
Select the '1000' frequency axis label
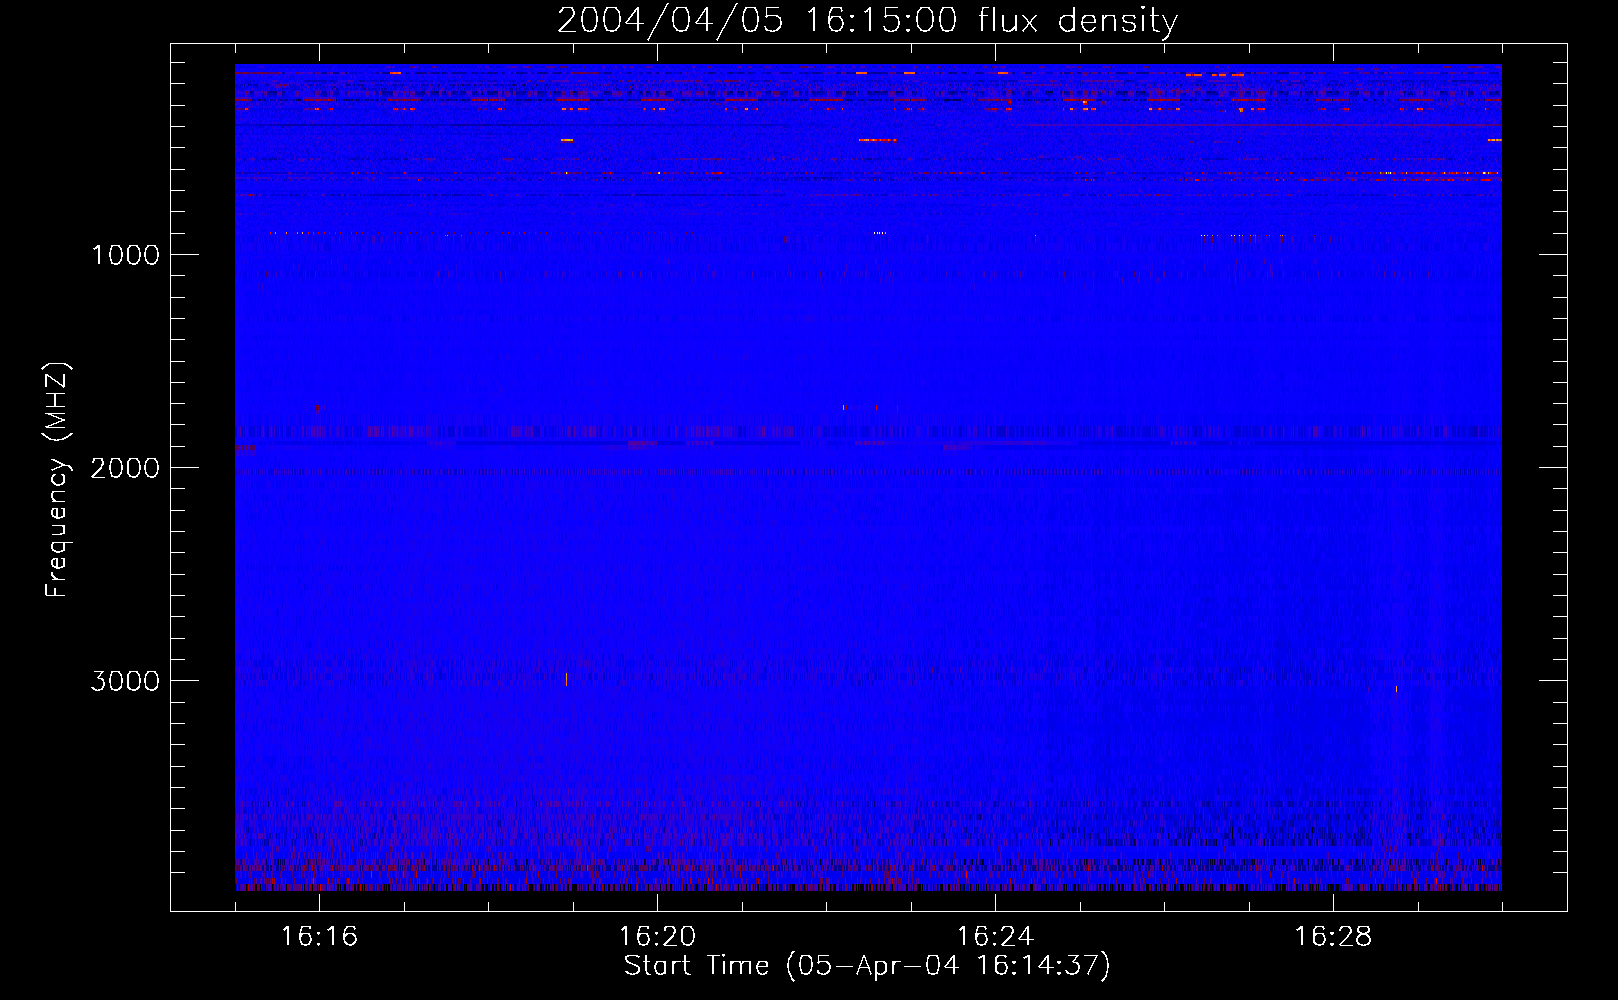pos(125,255)
